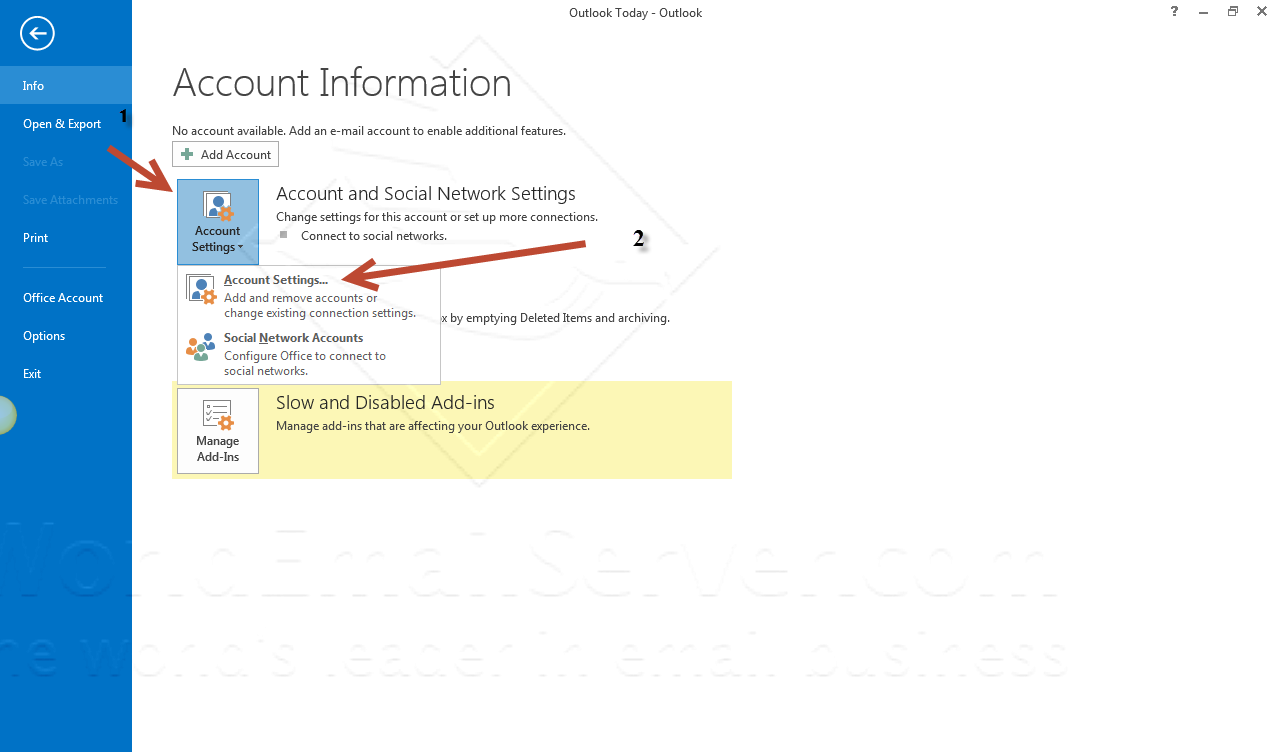Click Connect to social networks link
This screenshot has width=1277, height=752.
point(374,236)
